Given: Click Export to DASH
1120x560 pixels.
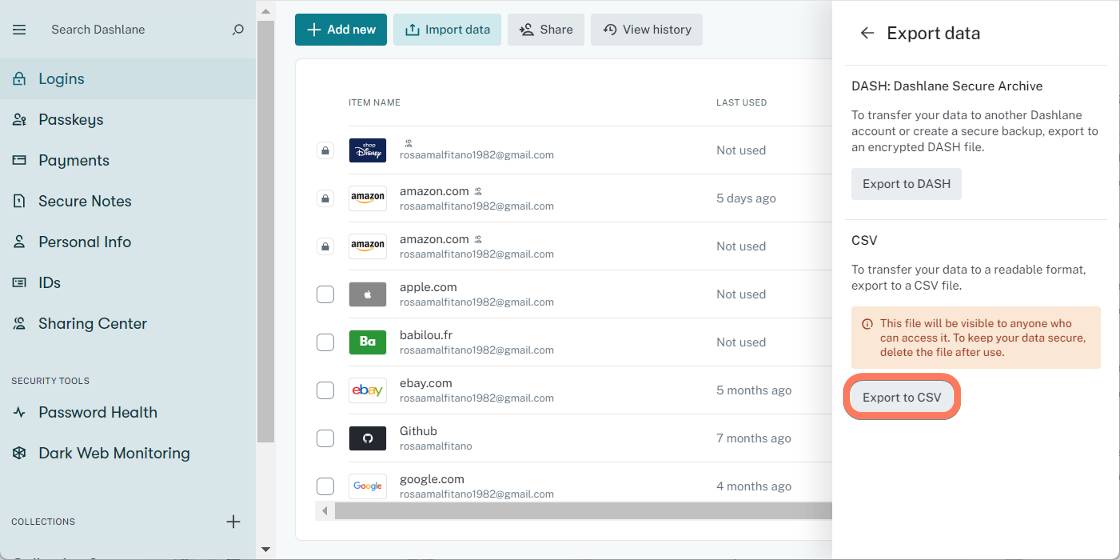Looking at the screenshot, I should tap(906, 184).
